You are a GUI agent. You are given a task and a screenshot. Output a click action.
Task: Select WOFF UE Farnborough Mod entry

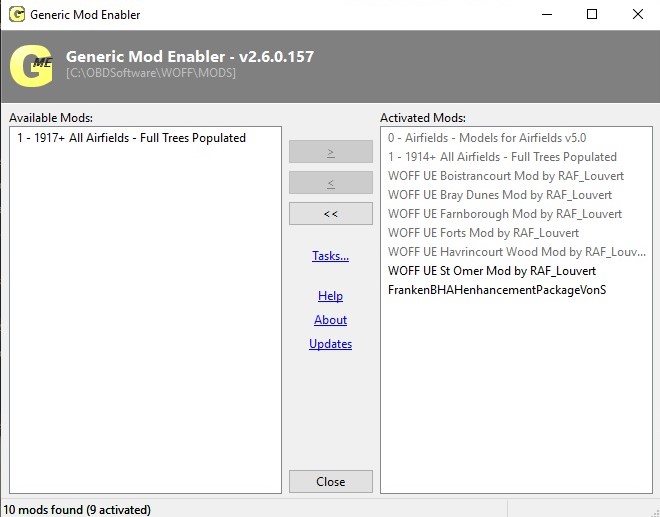pyautogui.click(x=505, y=214)
